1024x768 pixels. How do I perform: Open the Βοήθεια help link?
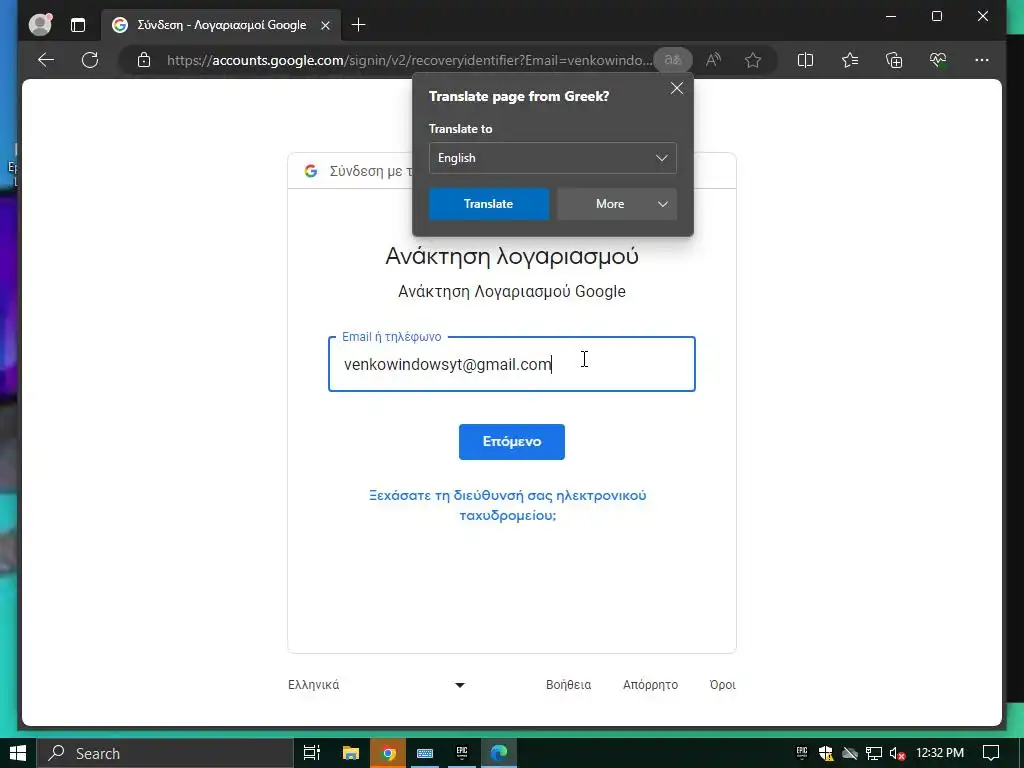[x=568, y=684]
